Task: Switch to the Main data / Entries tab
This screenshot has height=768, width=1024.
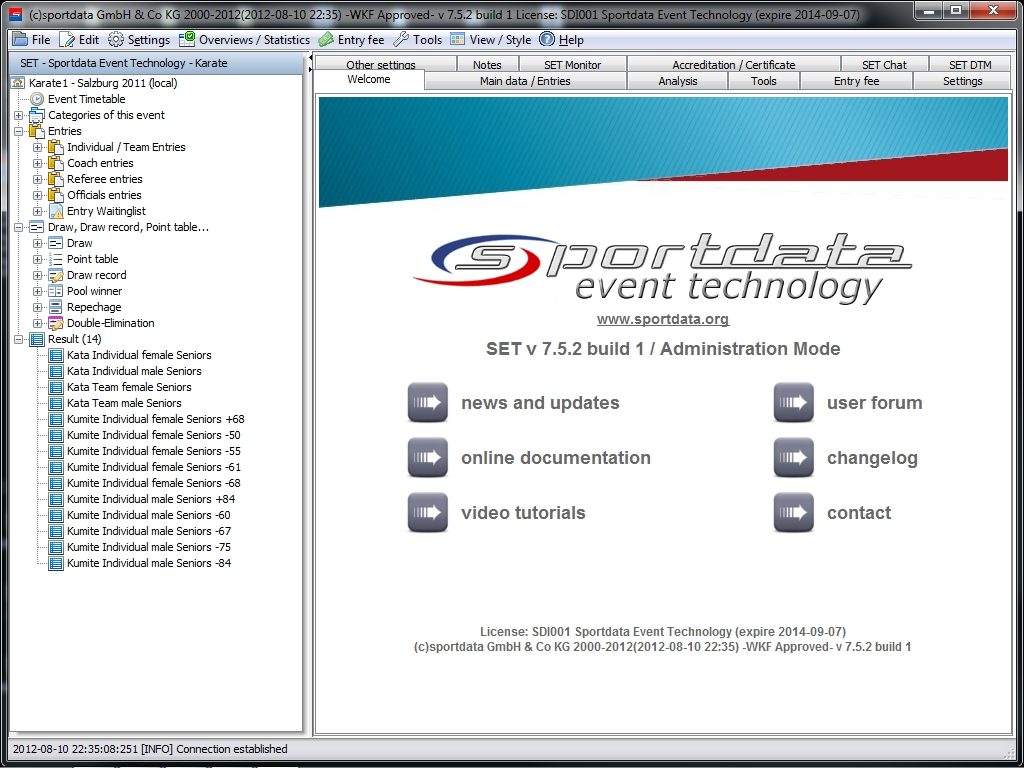Action: tap(525, 81)
